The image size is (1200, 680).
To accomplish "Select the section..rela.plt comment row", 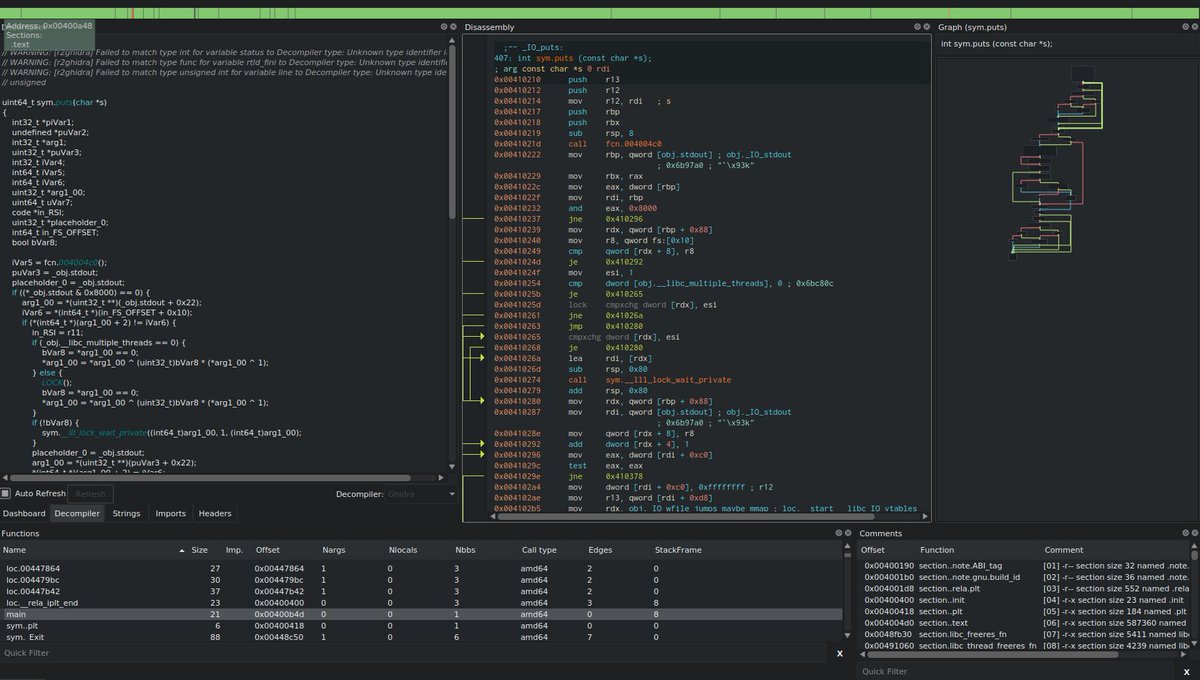I will 1024,587.
